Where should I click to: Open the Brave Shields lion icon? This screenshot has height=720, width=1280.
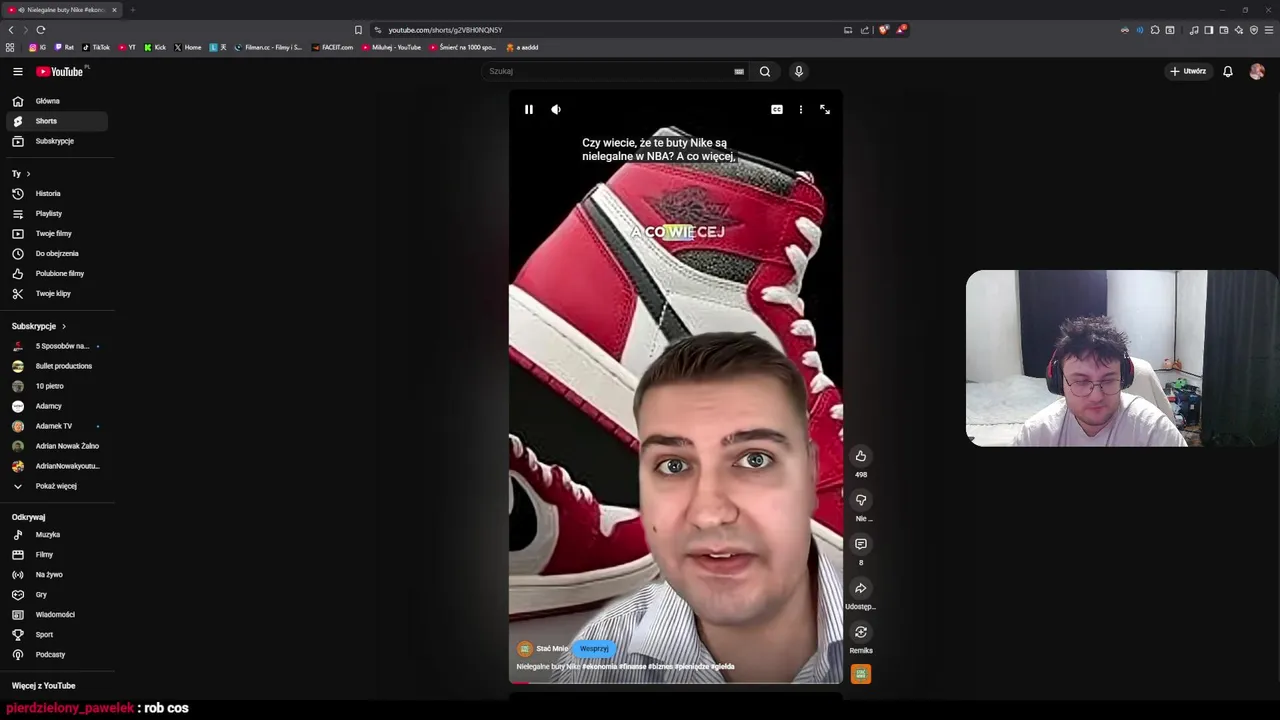tap(883, 30)
